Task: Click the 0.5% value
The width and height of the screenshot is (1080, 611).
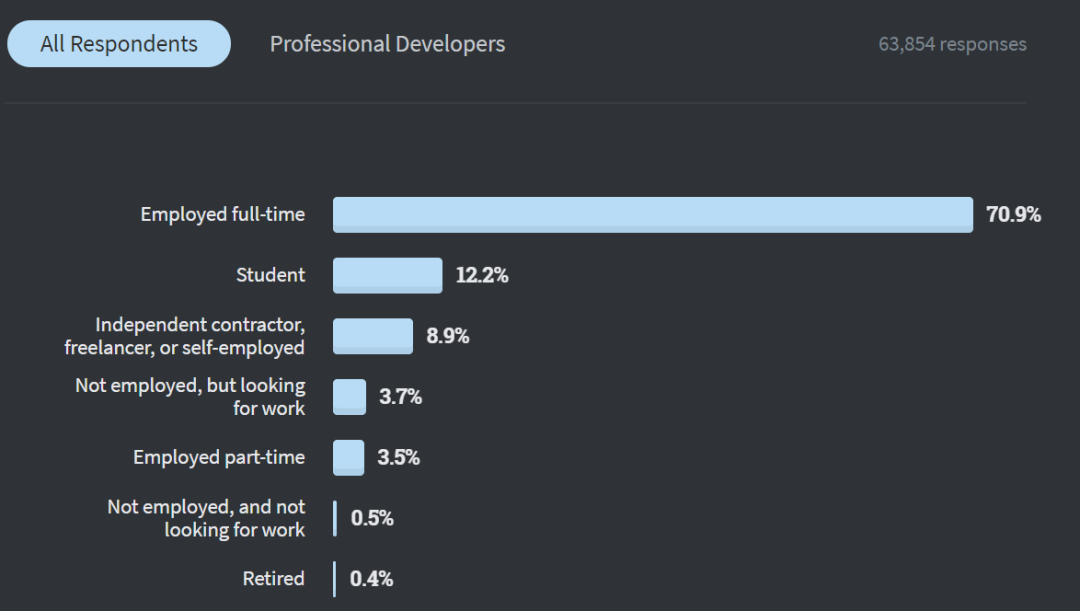Action: click(x=372, y=518)
